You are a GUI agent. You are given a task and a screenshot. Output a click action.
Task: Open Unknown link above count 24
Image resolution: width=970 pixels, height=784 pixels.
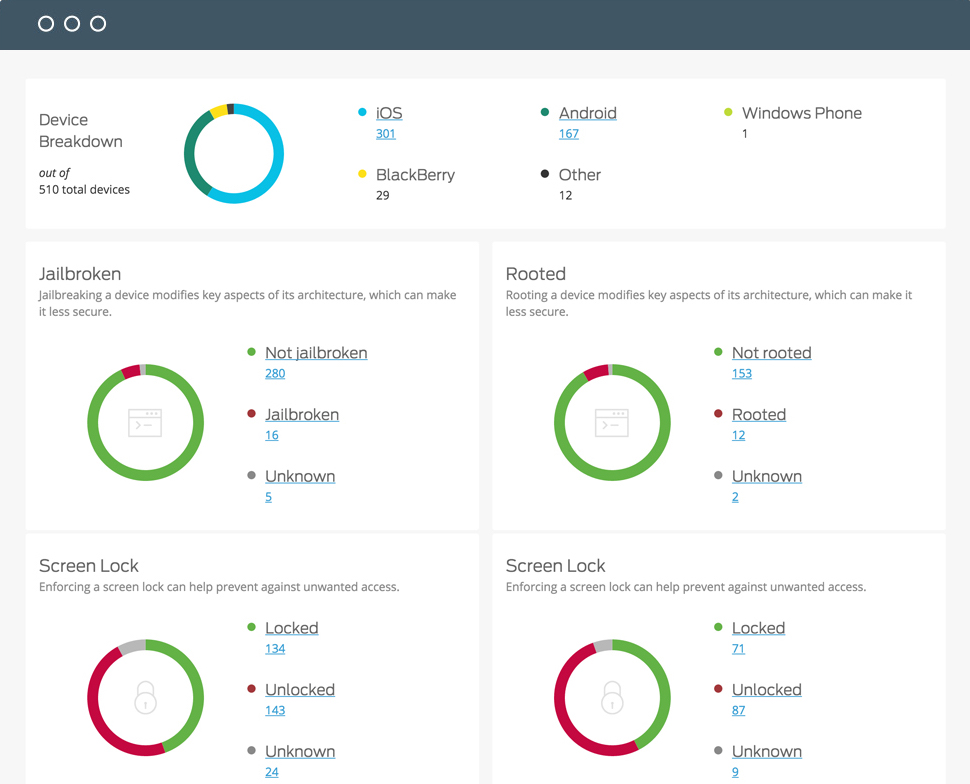point(300,752)
